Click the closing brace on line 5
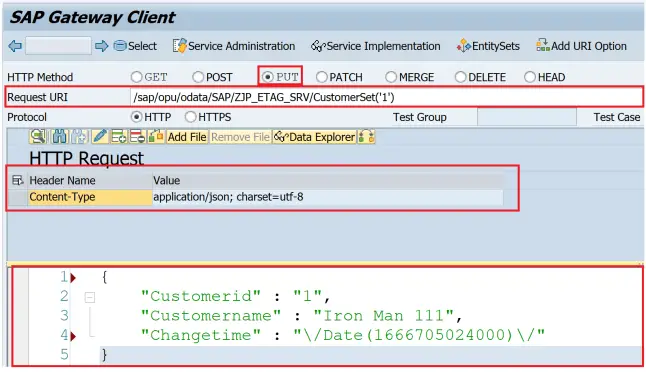Viewport: 646px width, 372px height. 104,354
